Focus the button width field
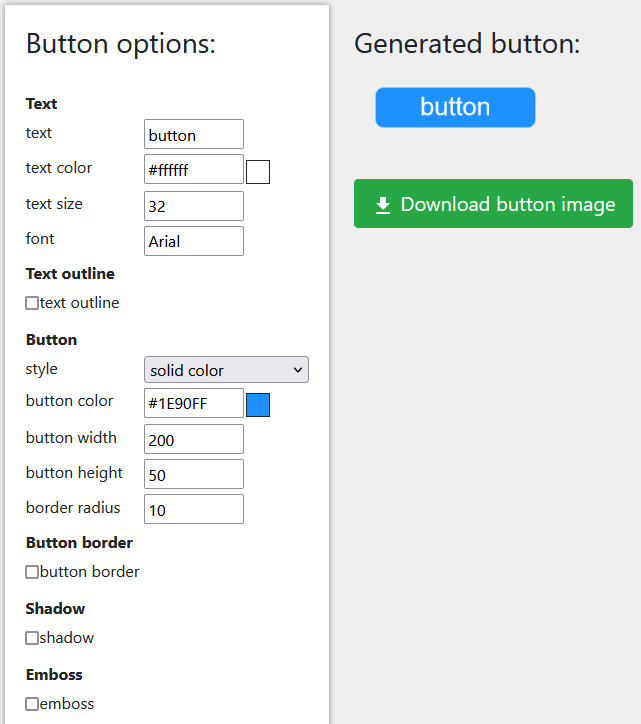Image resolution: width=641 pixels, height=724 pixels. click(194, 439)
